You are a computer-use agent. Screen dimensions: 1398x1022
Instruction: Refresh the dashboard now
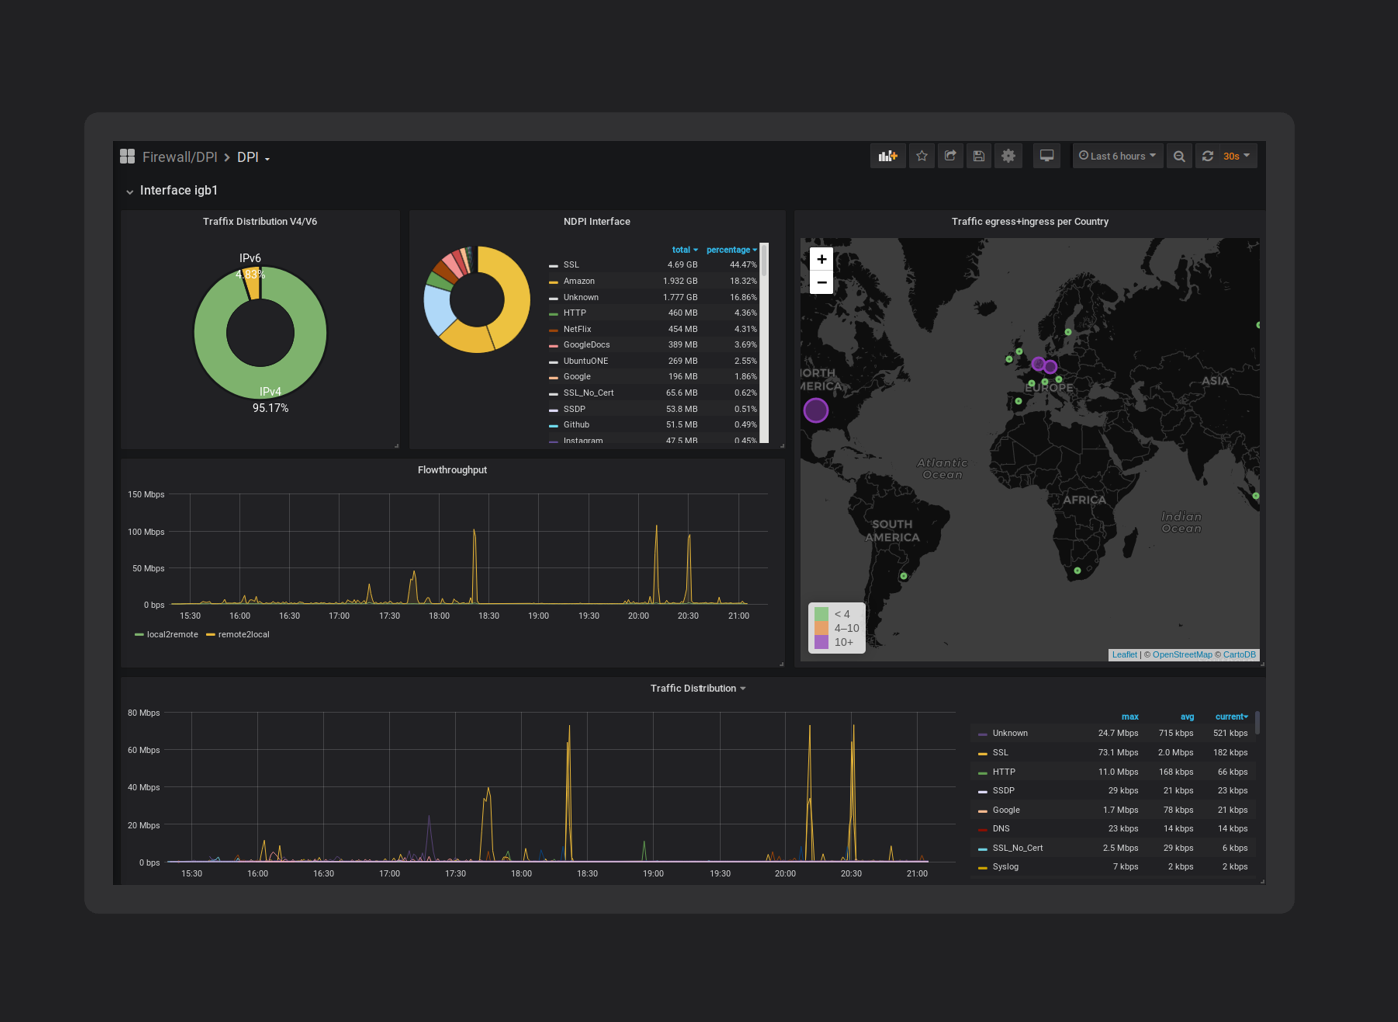point(1208,156)
